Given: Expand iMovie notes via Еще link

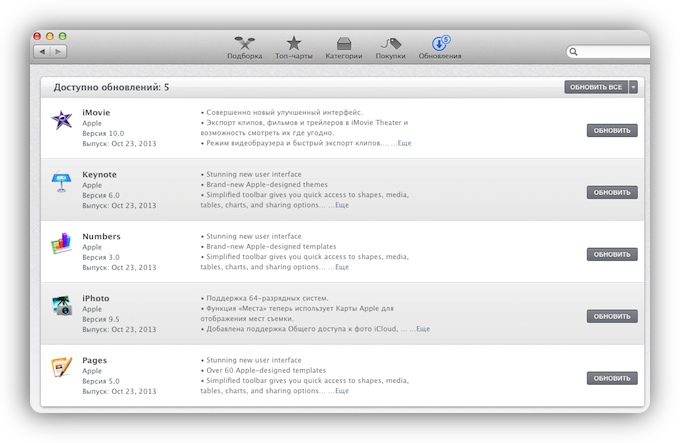Looking at the screenshot, I should coord(404,143).
